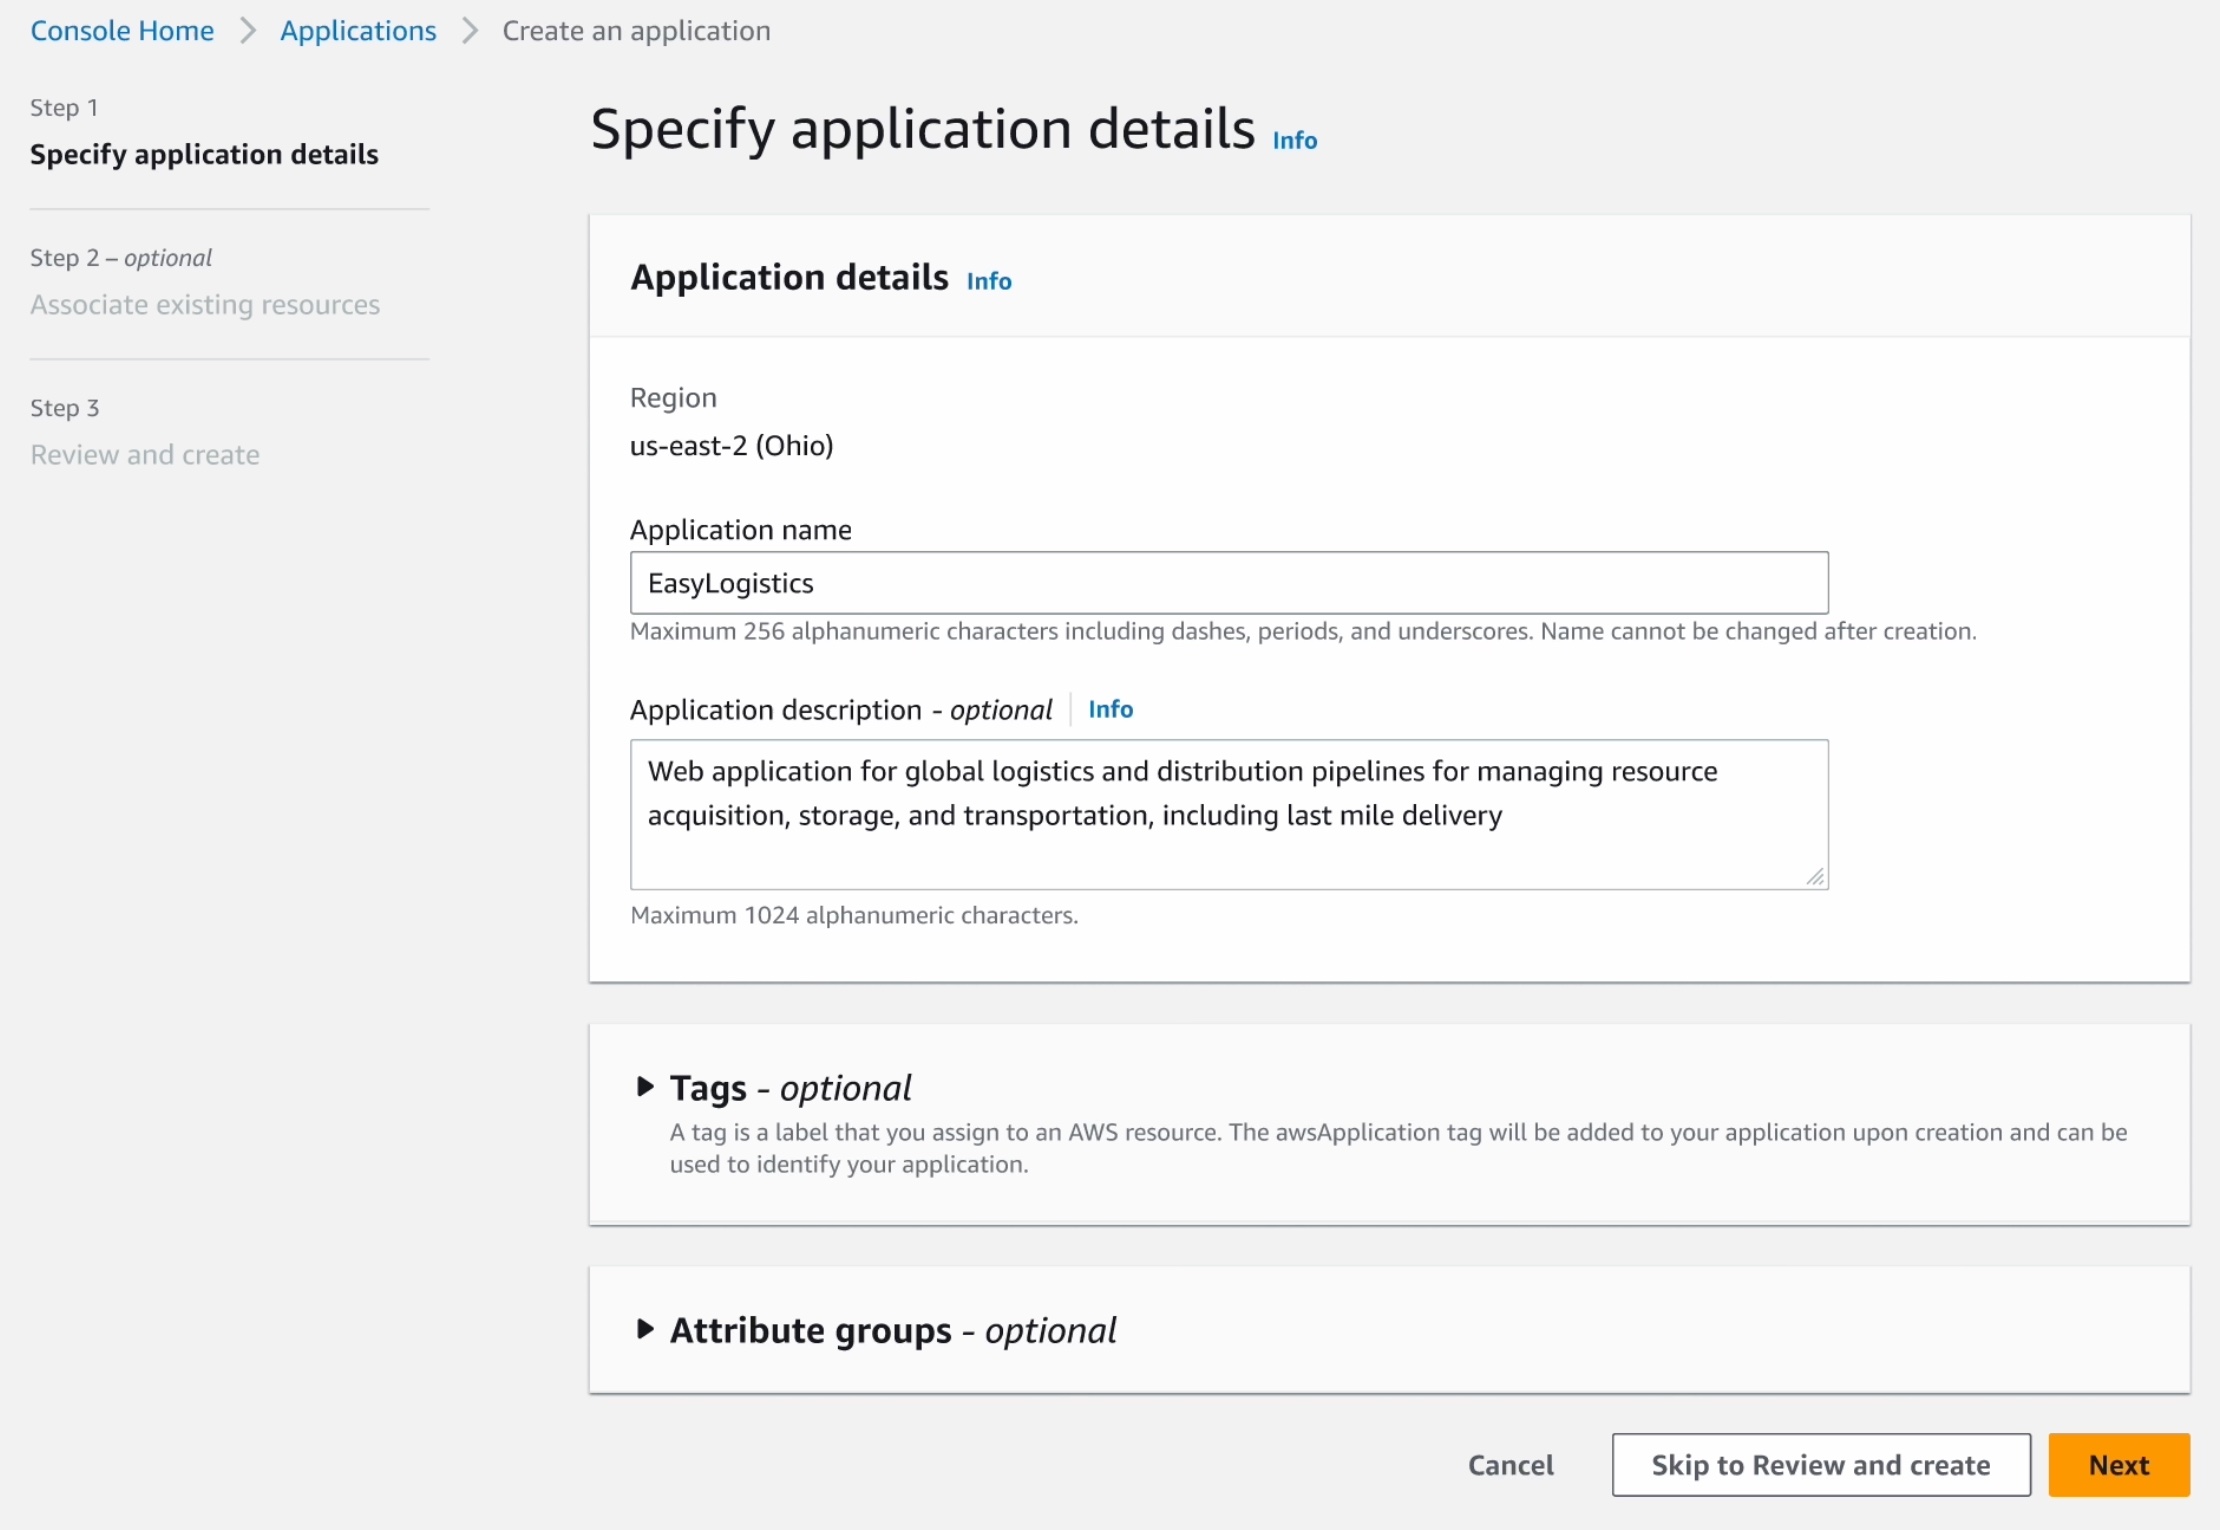Viewport: 2220px width, 1530px height.
Task: Click inside the Application name field
Action: tap(1228, 583)
